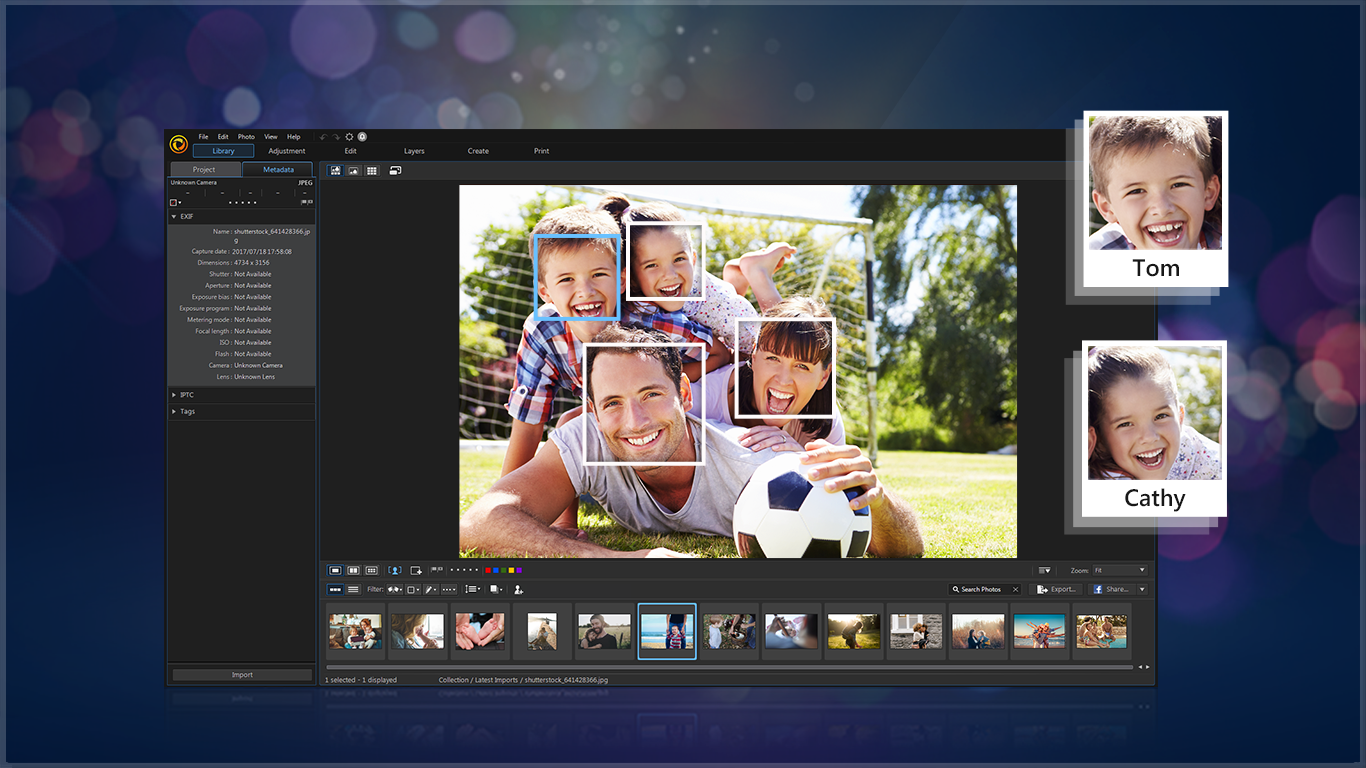Switch to grid browser mode icon
This screenshot has height=768, width=1366.
(372, 171)
